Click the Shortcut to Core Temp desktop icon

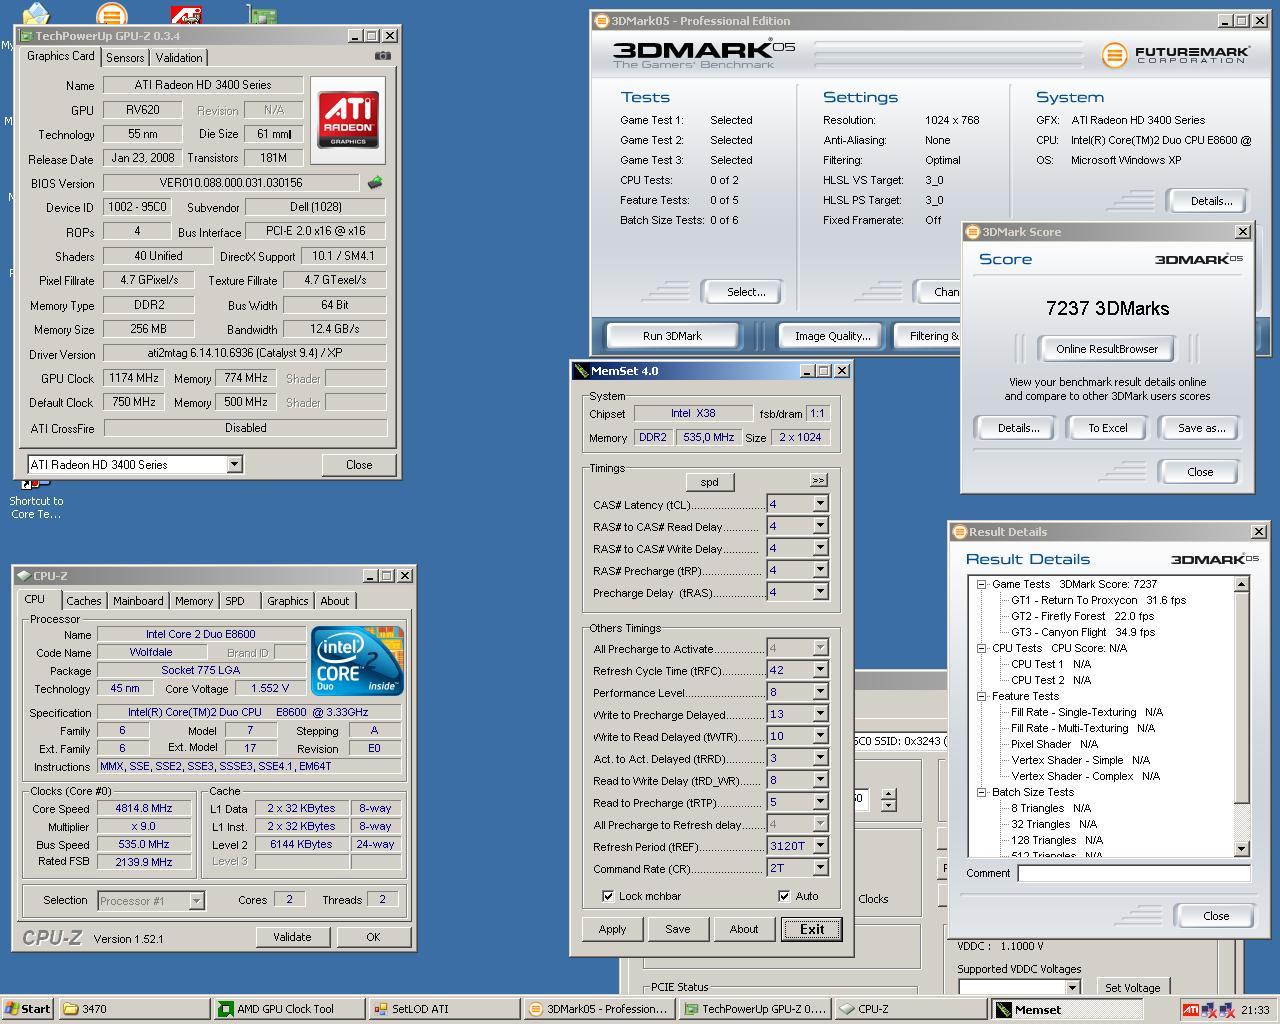pos(36,498)
